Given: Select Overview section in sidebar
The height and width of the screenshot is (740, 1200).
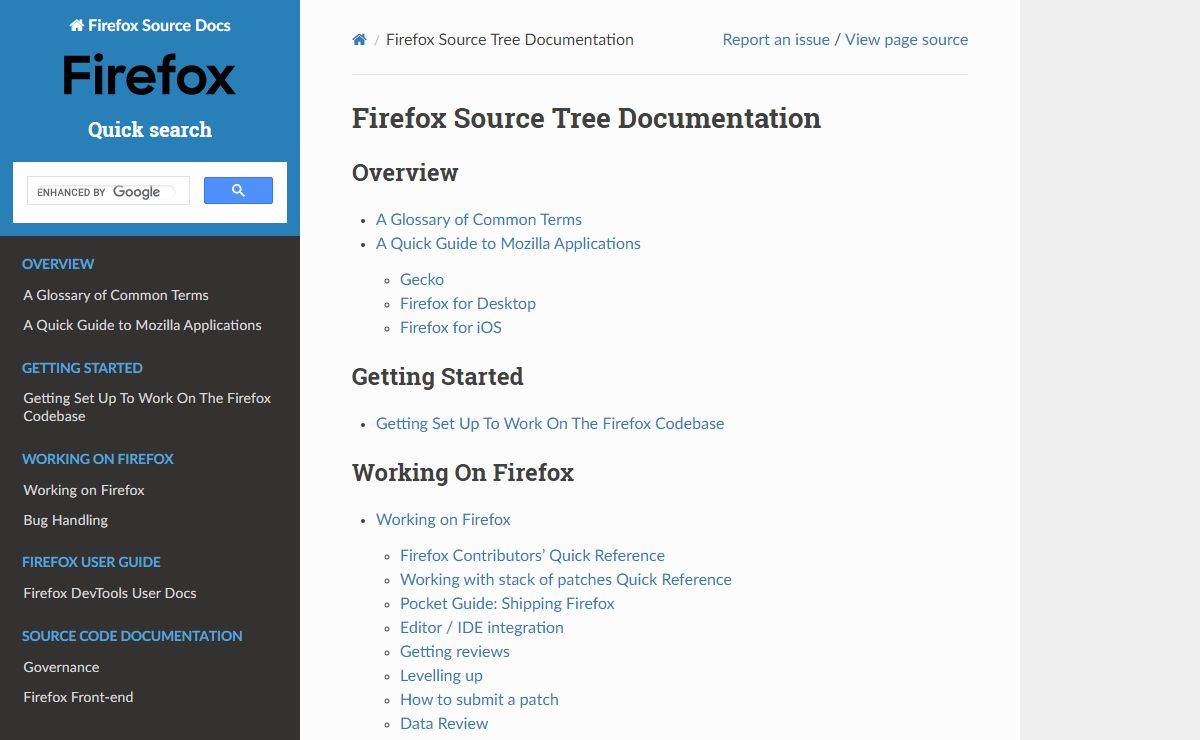Looking at the screenshot, I should [58, 264].
